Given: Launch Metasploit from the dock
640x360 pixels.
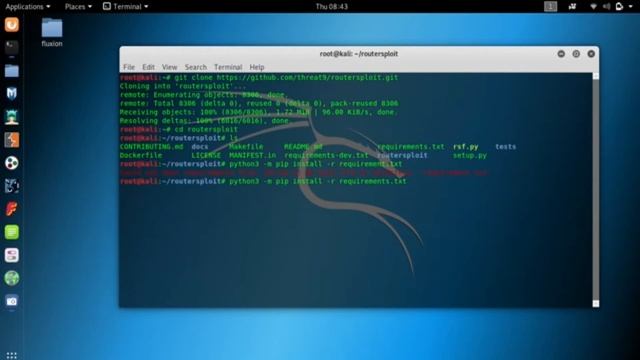Looking at the screenshot, I should (x=11, y=94).
